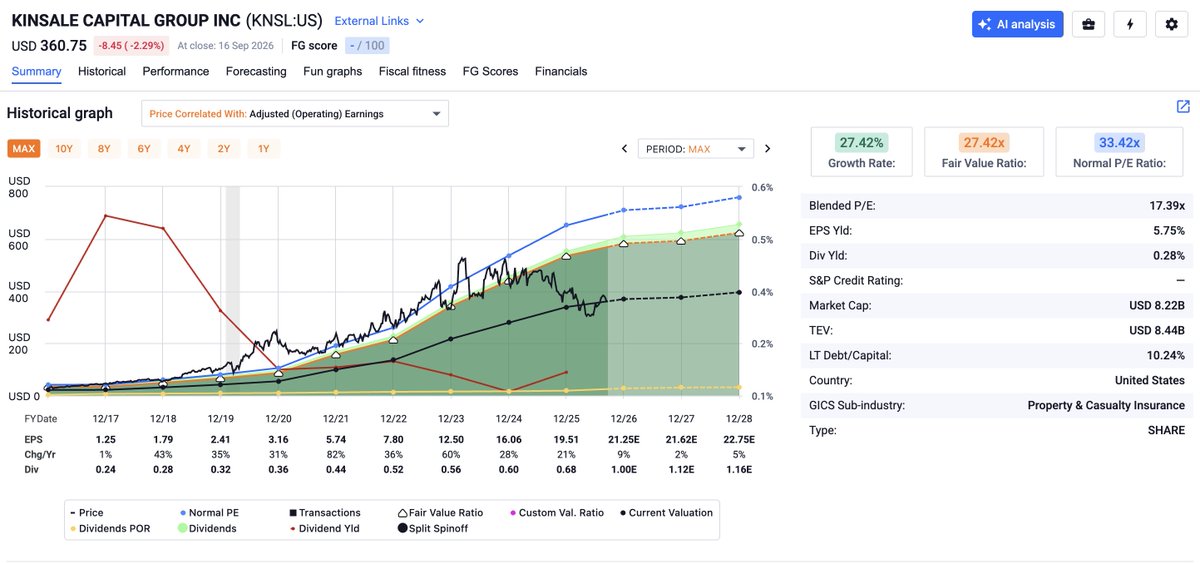The width and height of the screenshot is (1200, 564).
Task: Select the 10Y time range
Action: point(64,149)
